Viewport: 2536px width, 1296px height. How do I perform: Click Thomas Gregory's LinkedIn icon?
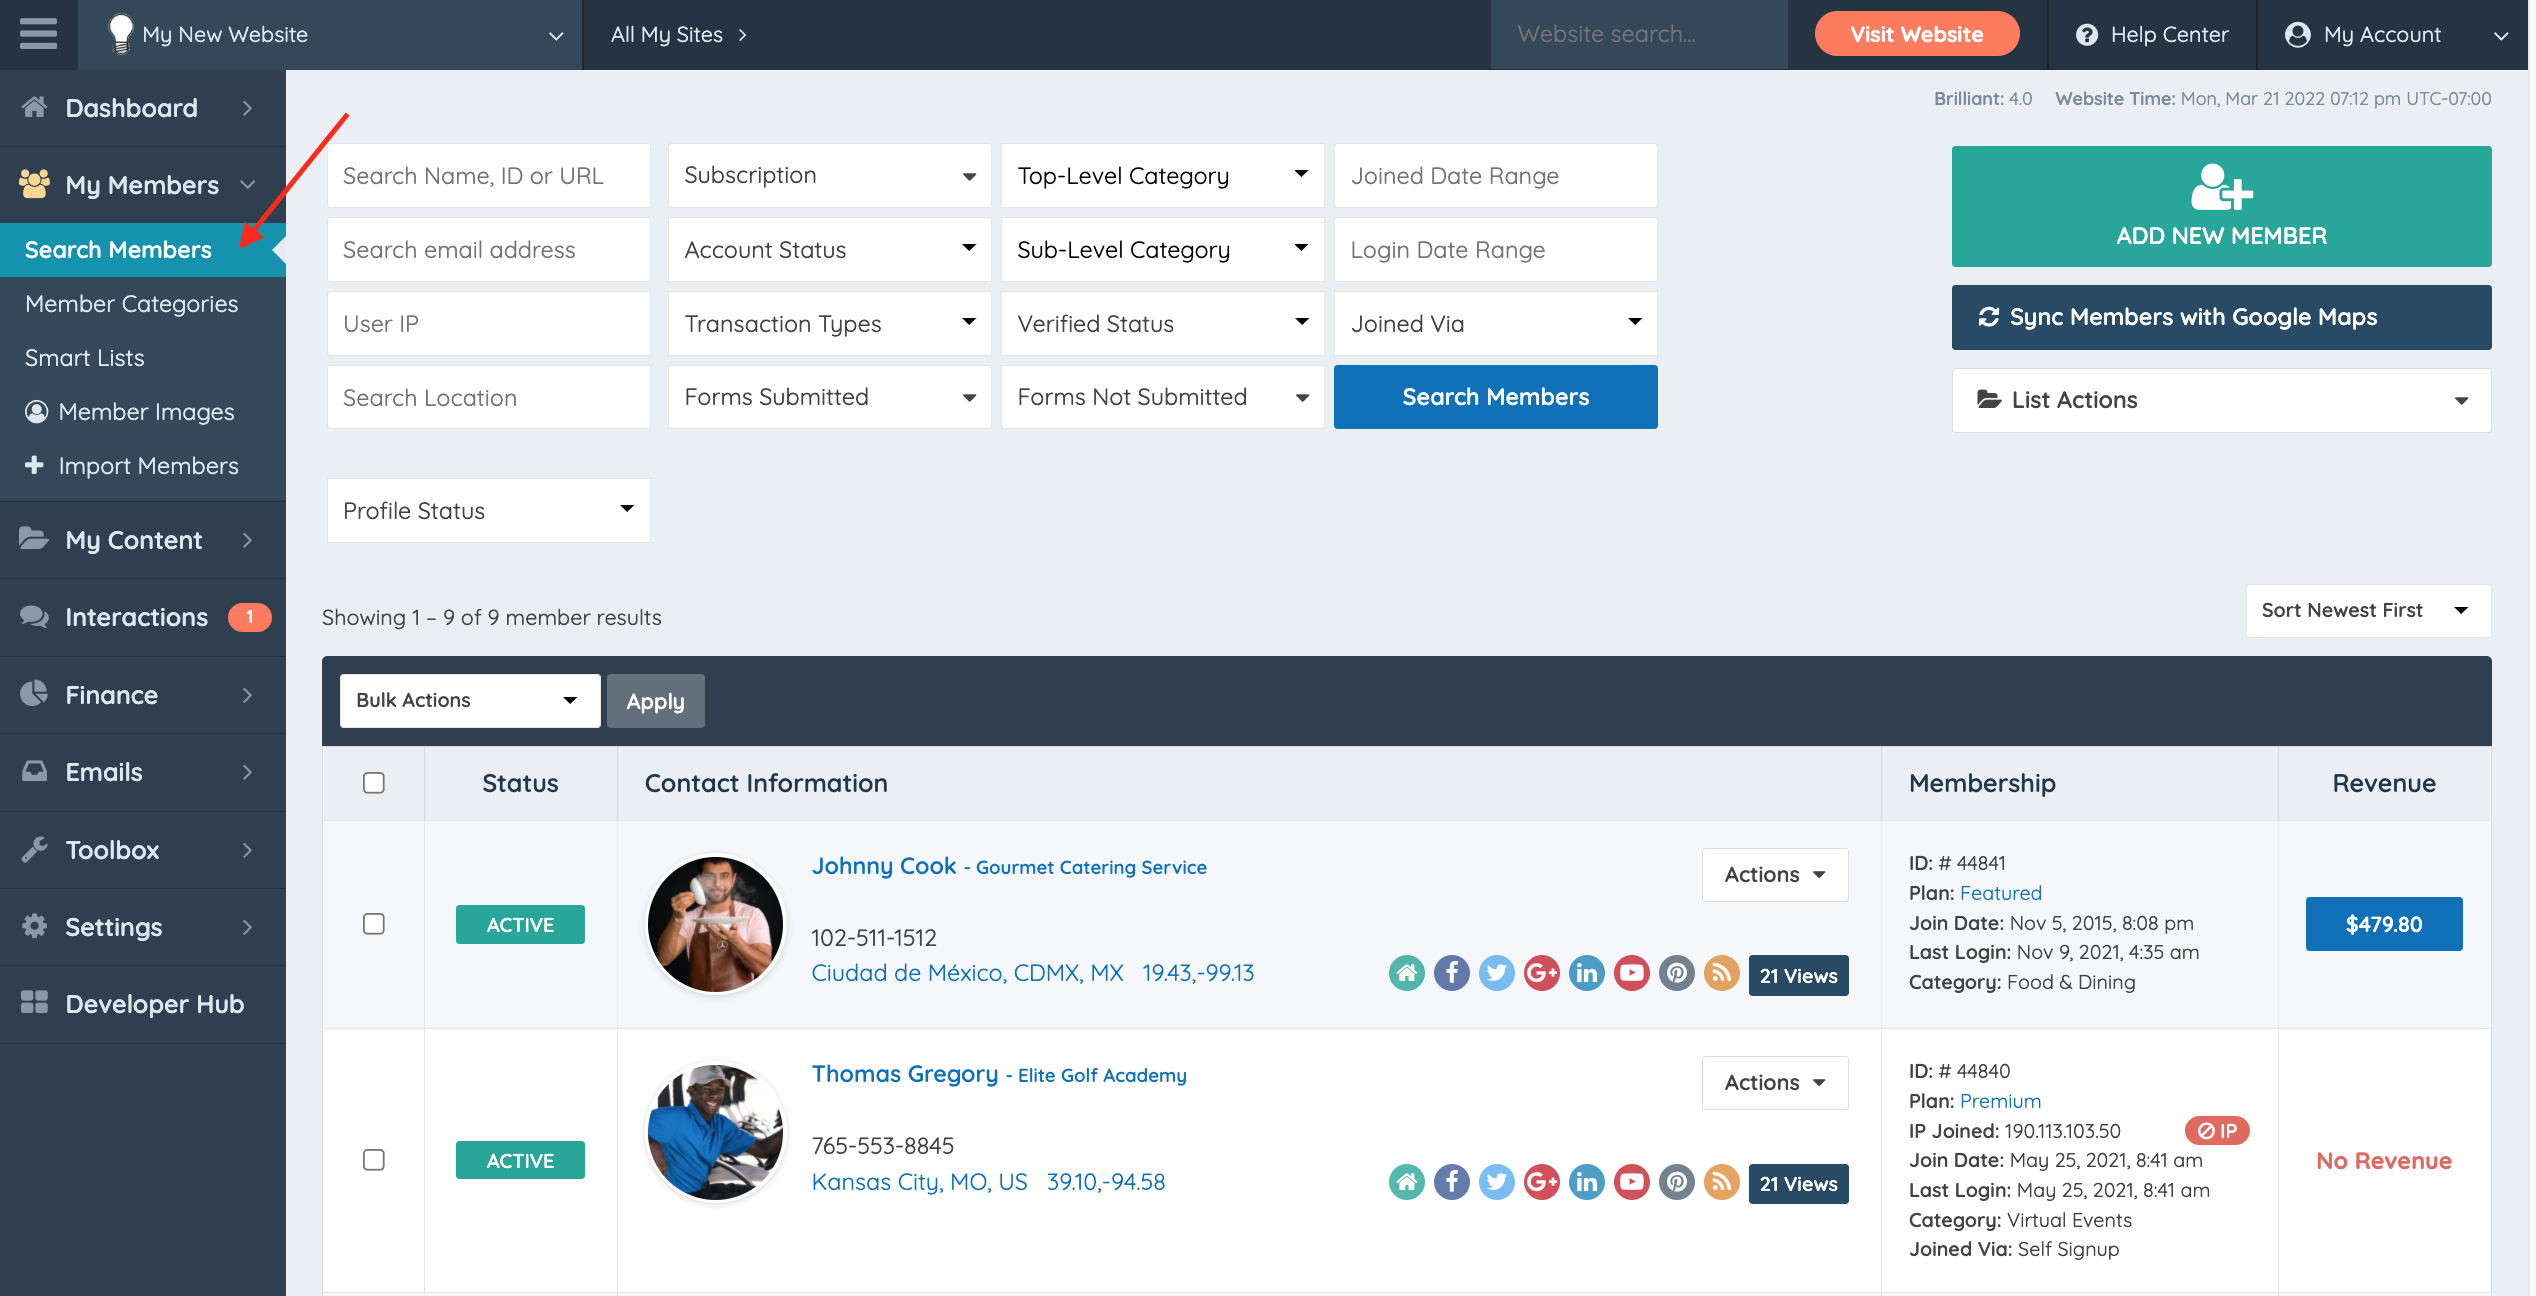1587,1182
